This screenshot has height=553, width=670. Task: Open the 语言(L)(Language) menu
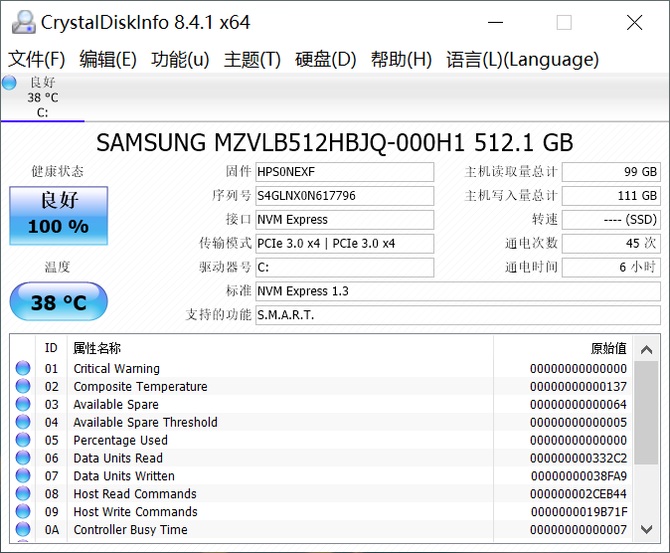[523, 59]
